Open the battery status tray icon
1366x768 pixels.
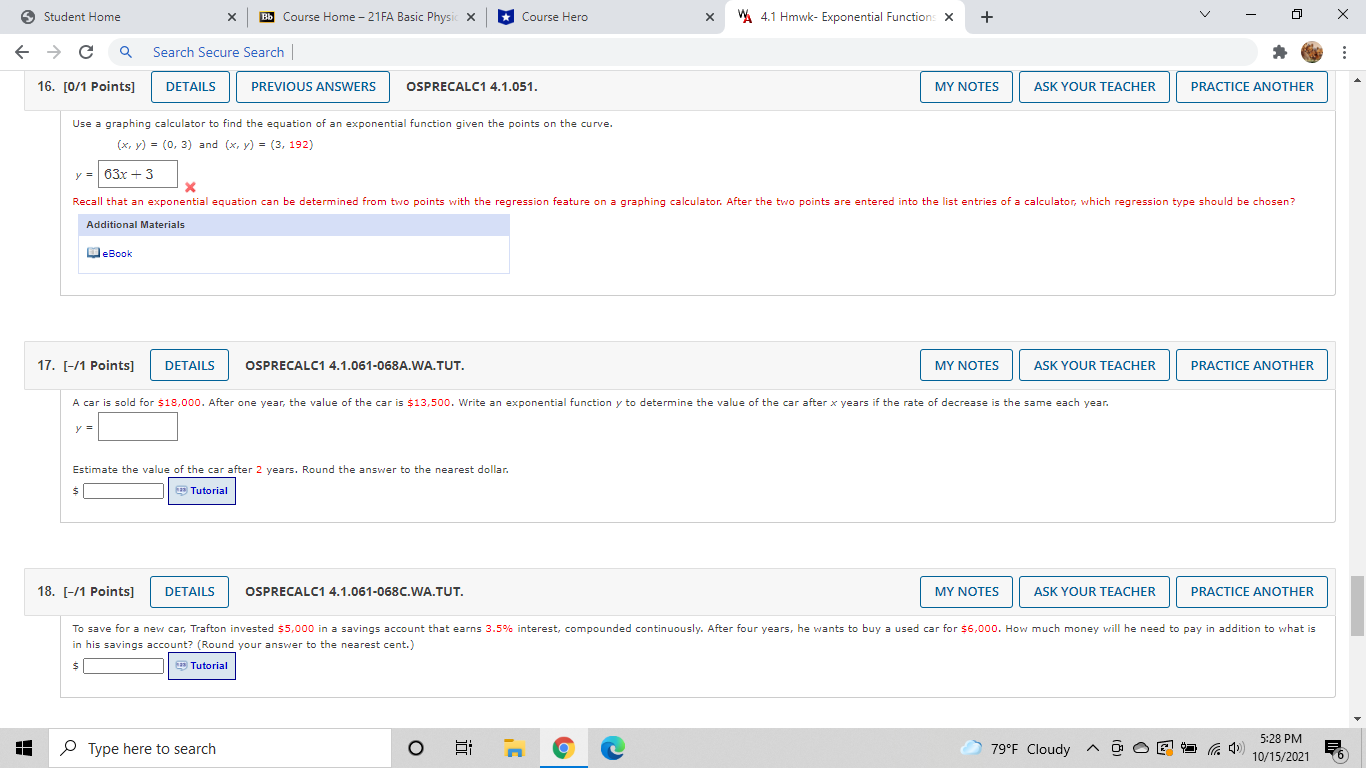click(1190, 748)
